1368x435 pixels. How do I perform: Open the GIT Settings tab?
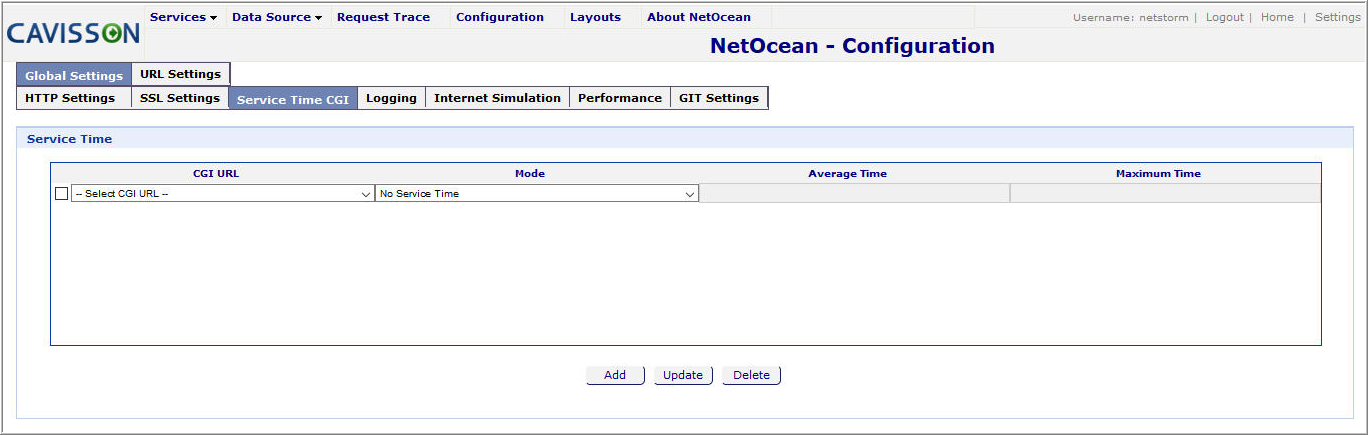coord(719,98)
